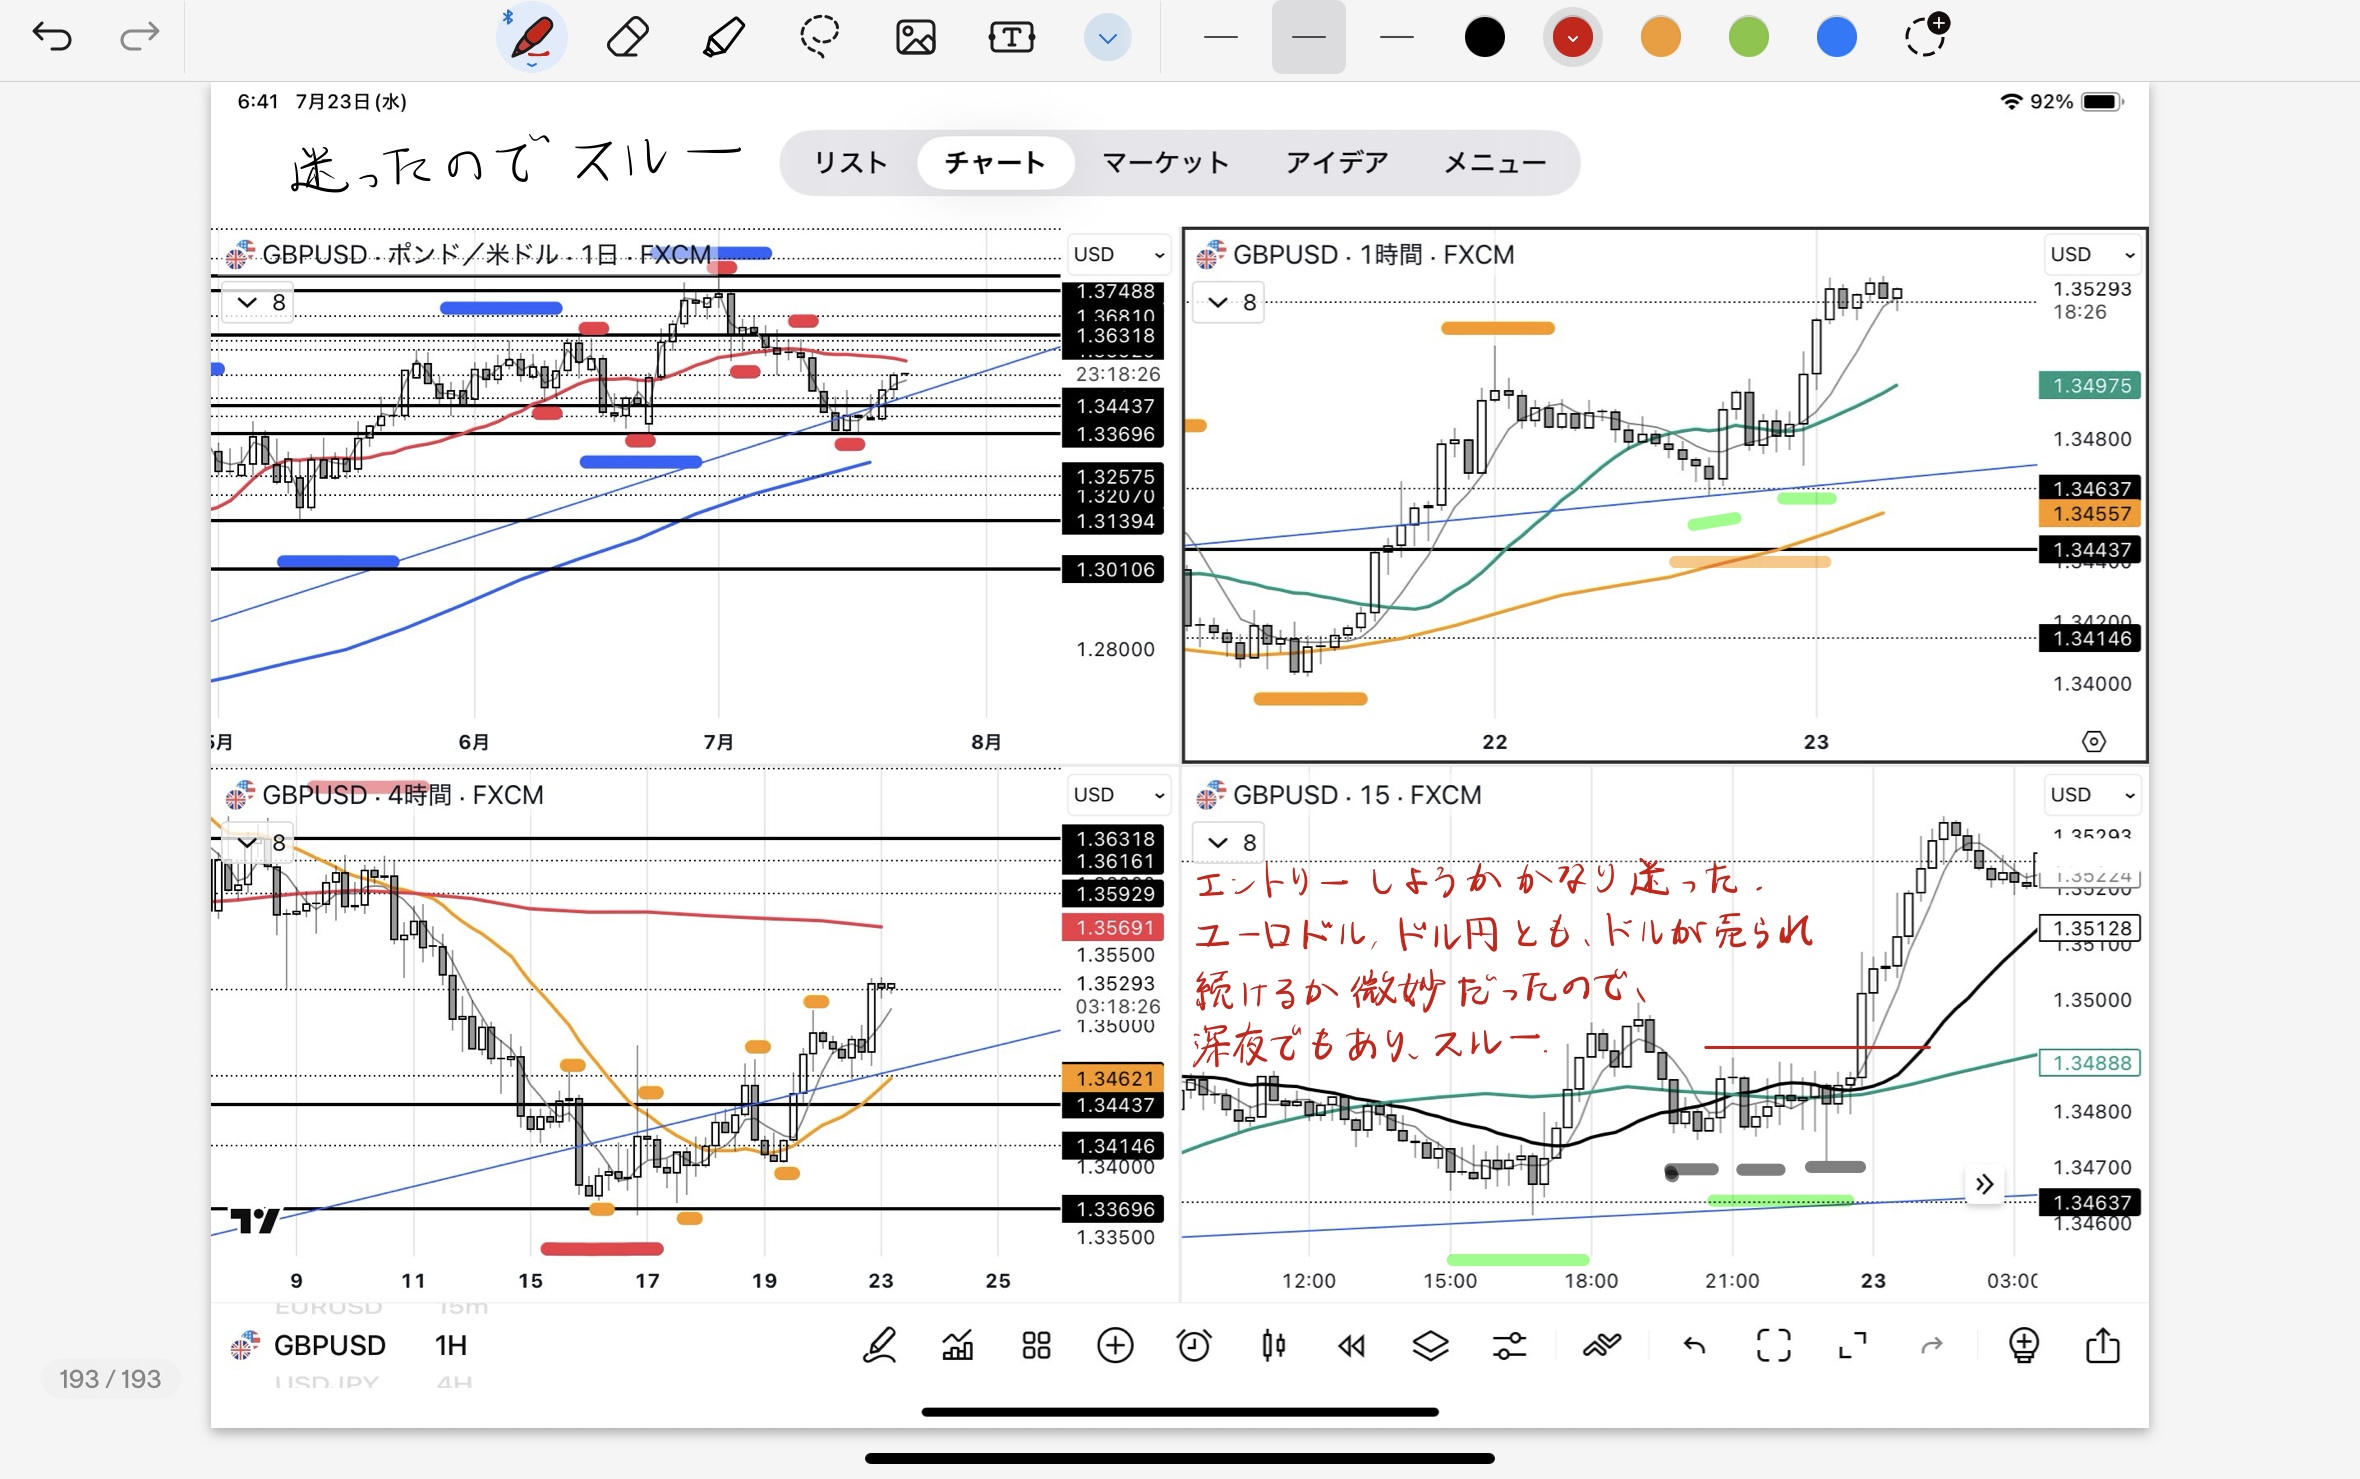Tap the 1.30106 price line label
The width and height of the screenshot is (2360, 1479).
[1113, 569]
